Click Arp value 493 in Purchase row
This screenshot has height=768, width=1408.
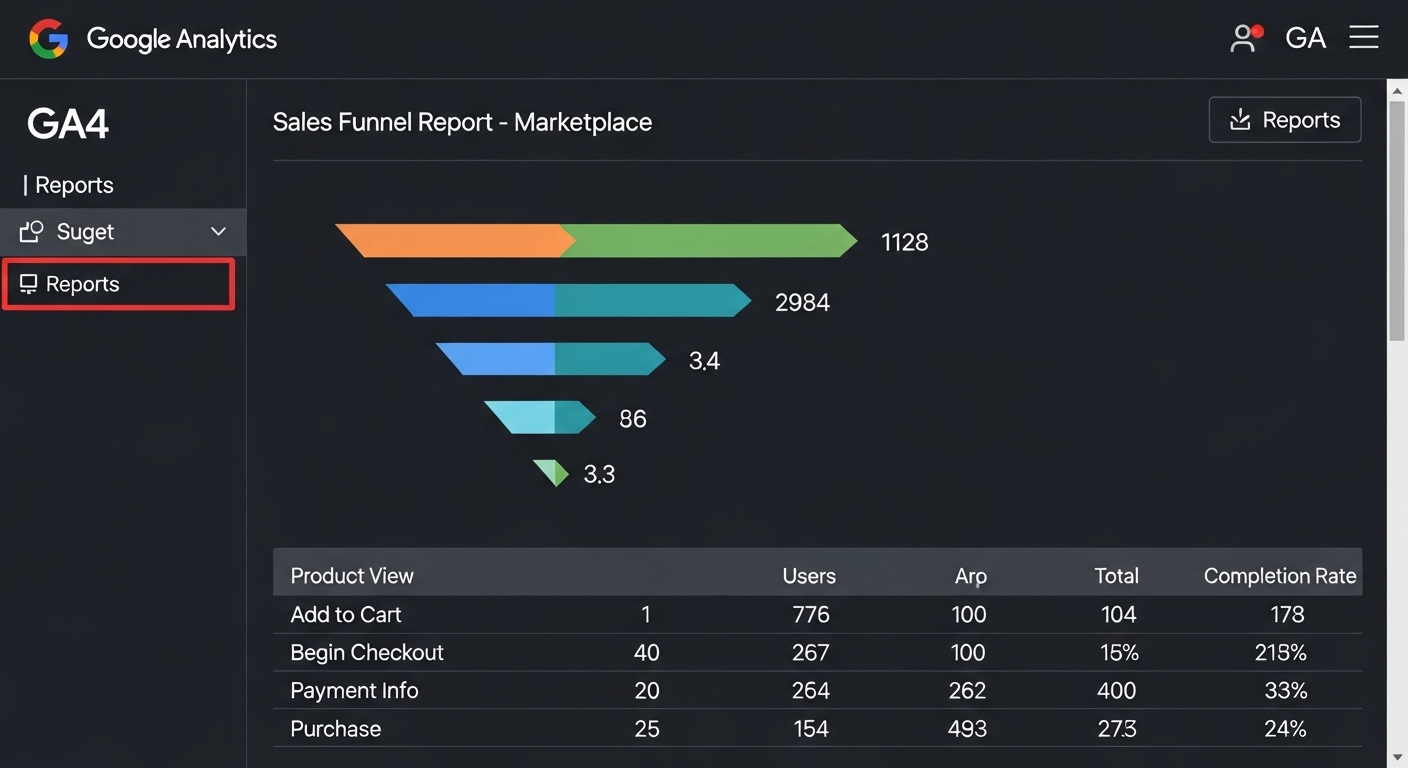pyautogui.click(x=967, y=729)
